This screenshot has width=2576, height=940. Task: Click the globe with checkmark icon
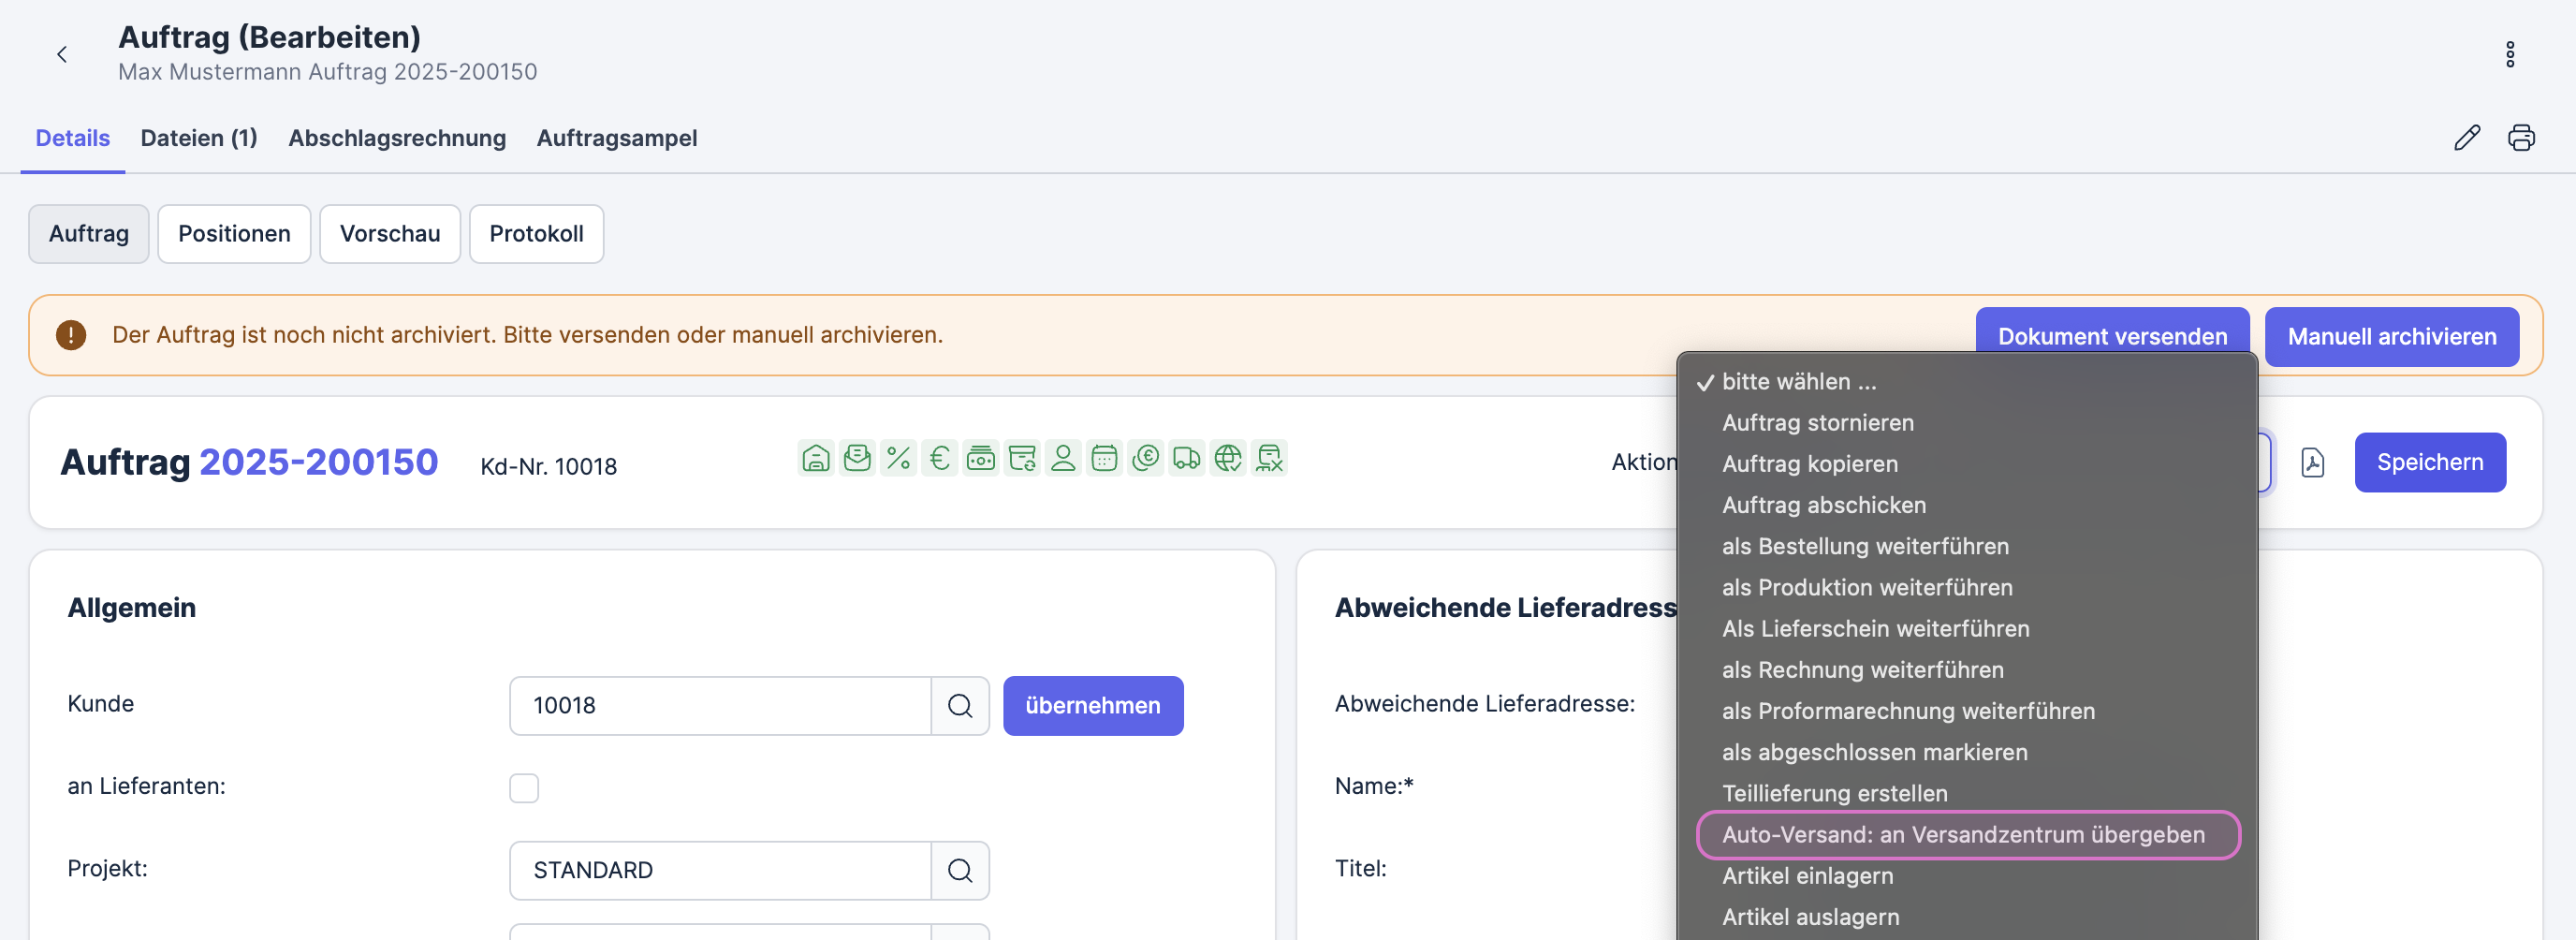click(x=1227, y=459)
